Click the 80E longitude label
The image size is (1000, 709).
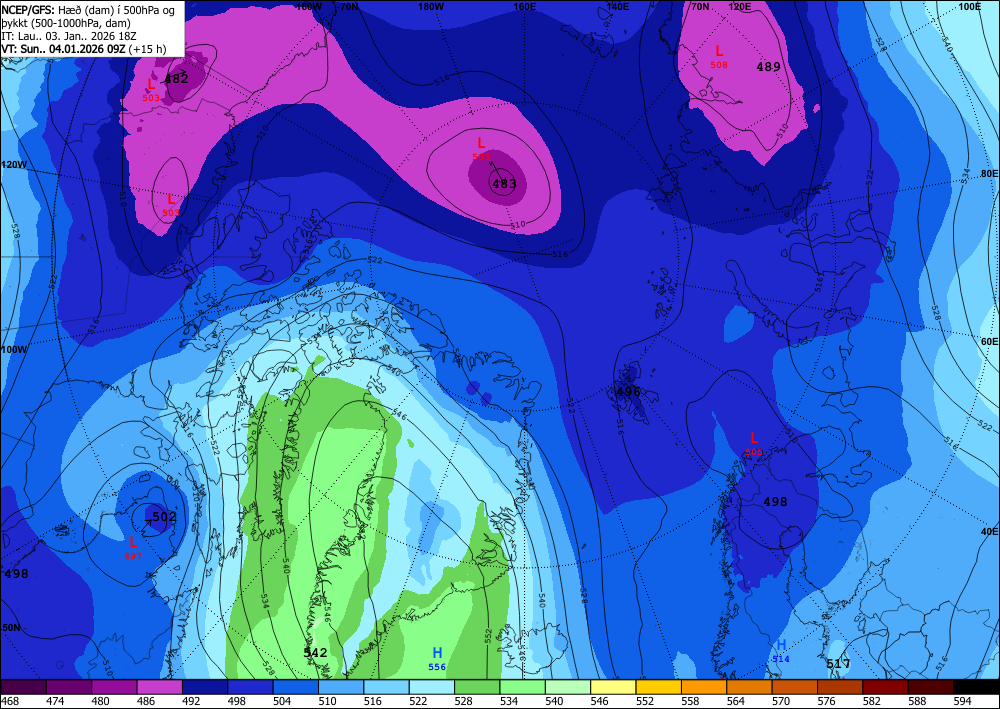989,173
